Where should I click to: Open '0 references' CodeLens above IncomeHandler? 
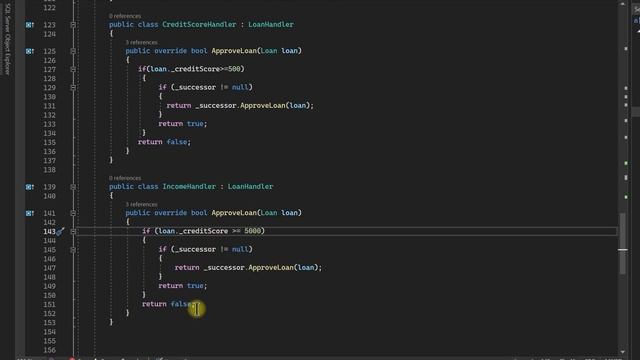(x=125, y=178)
